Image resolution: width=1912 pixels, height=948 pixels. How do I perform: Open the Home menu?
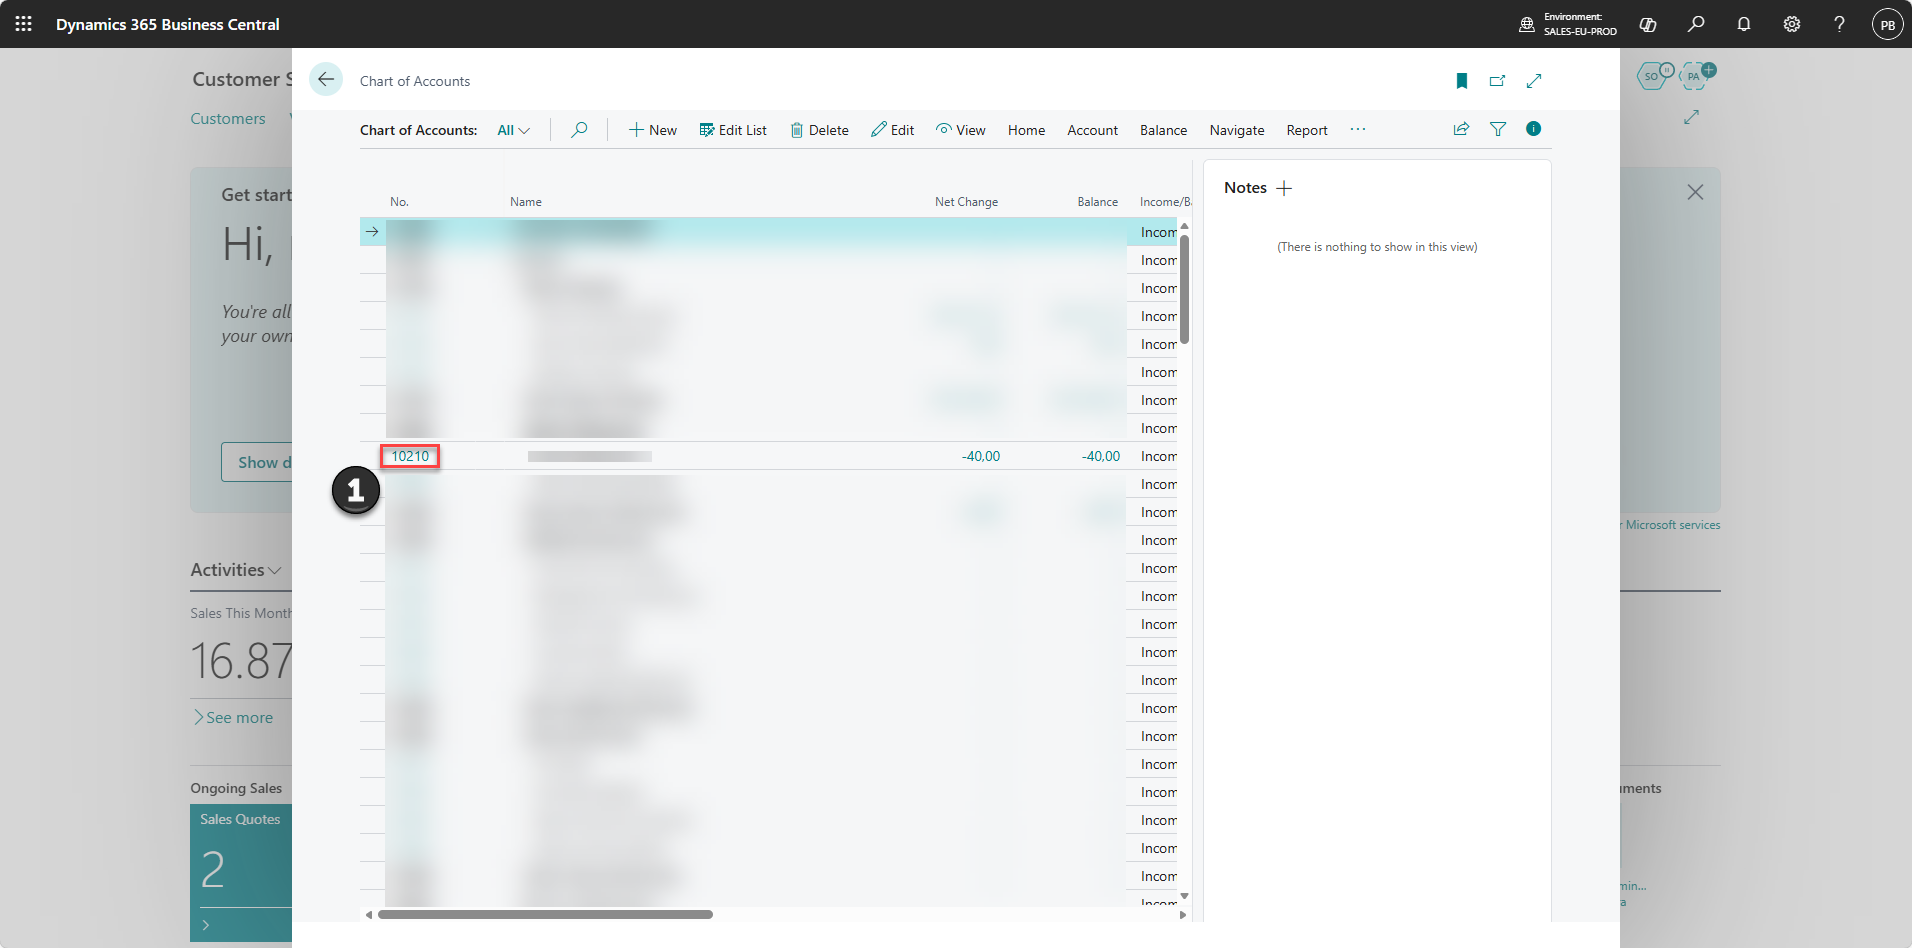1026,130
